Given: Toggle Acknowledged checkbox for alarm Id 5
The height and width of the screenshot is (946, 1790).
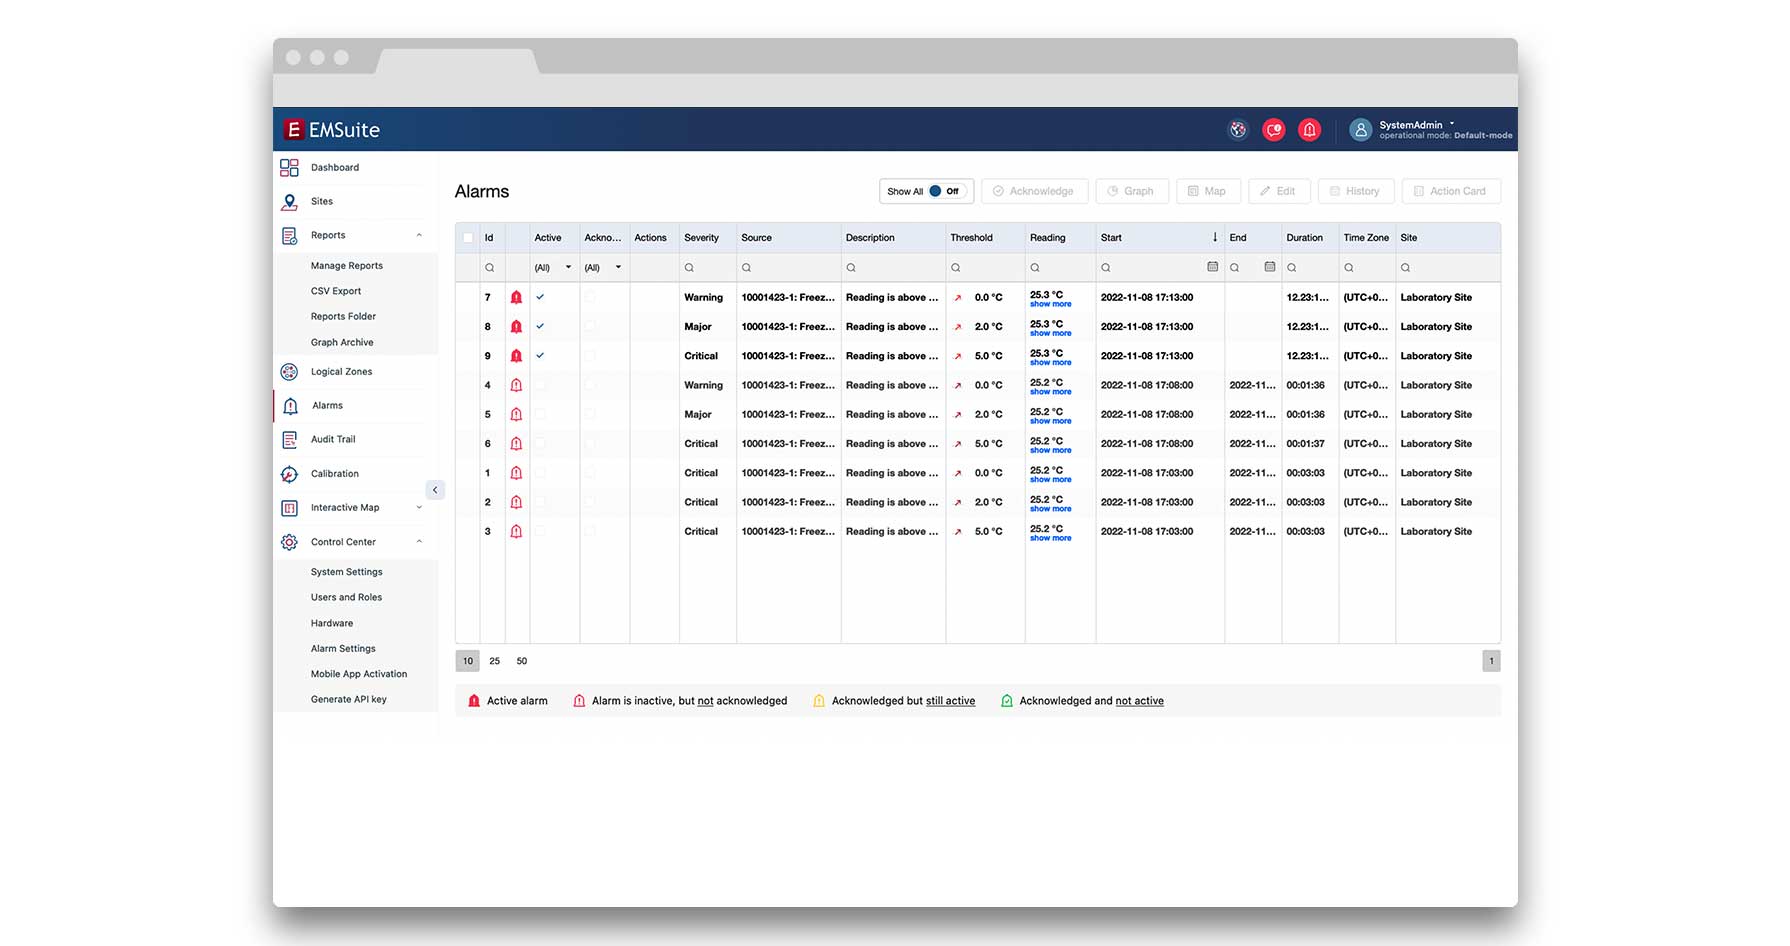Looking at the screenshot, I should click(x=590, y=414).
